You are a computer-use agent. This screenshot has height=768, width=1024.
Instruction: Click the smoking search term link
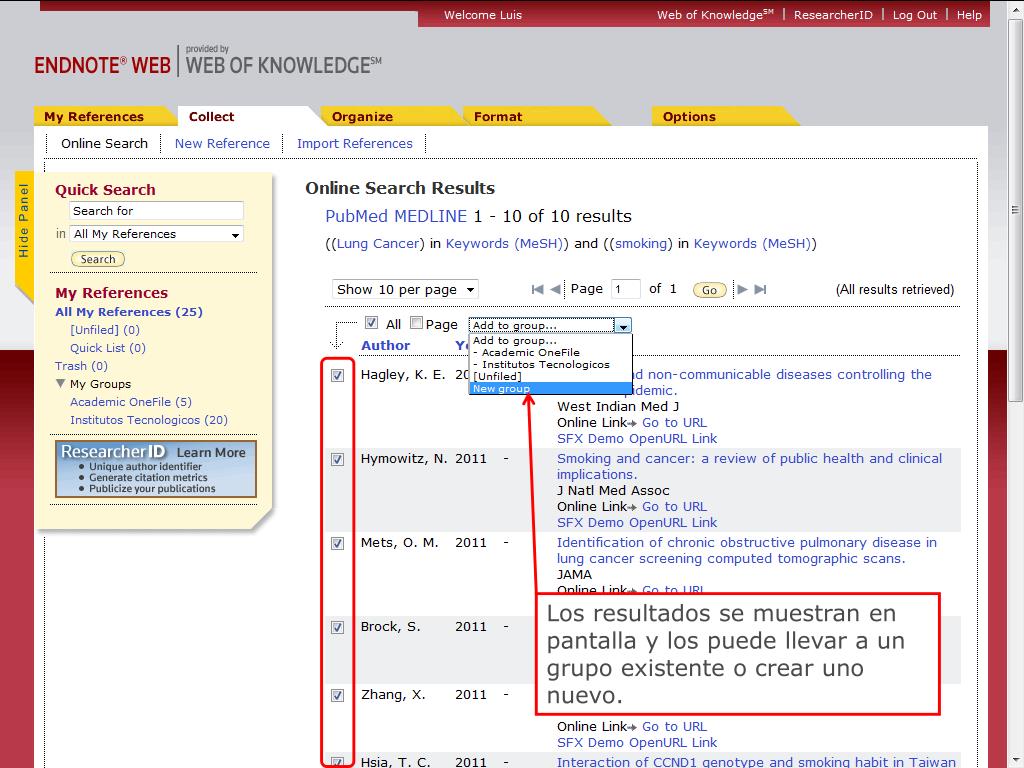click(642, 244)
